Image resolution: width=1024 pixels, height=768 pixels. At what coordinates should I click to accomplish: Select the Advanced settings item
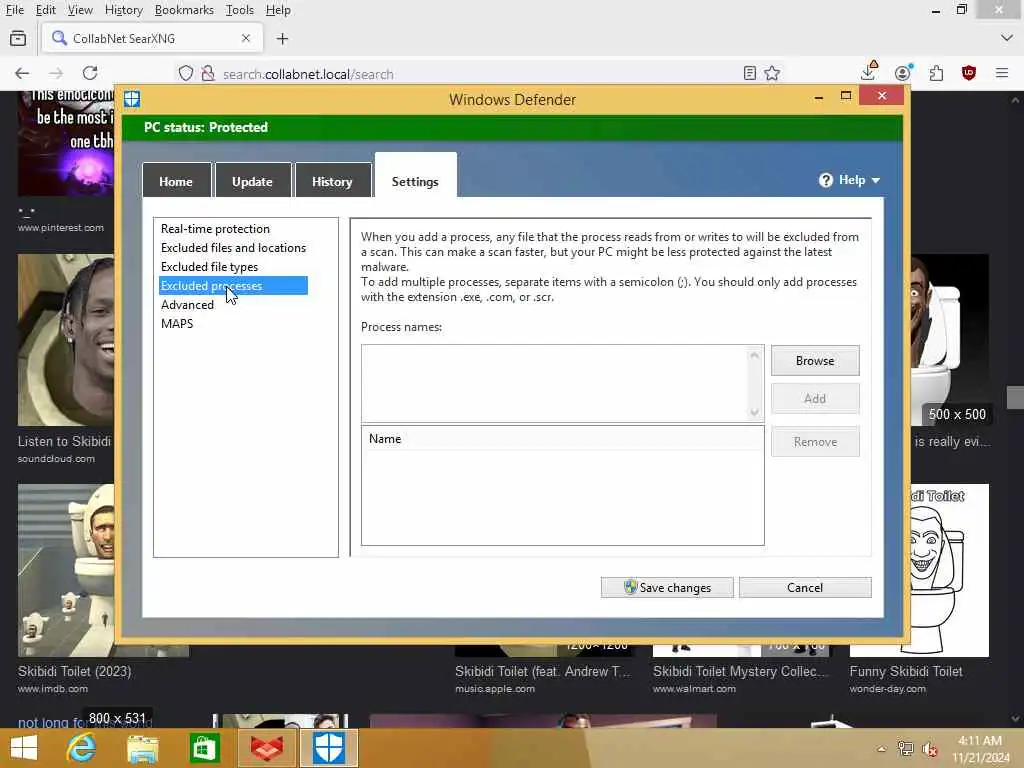point(187,304)
